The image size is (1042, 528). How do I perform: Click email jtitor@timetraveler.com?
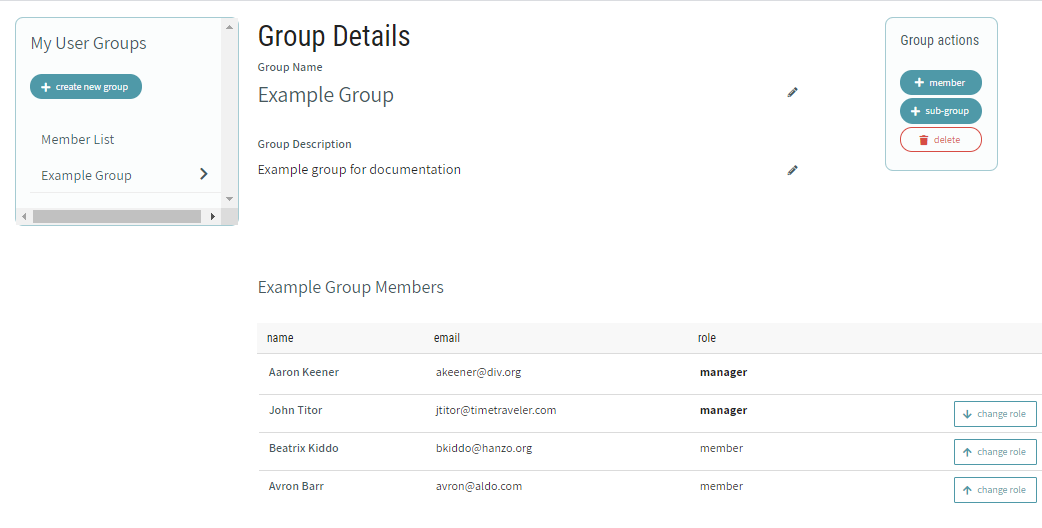pos(496,410)
